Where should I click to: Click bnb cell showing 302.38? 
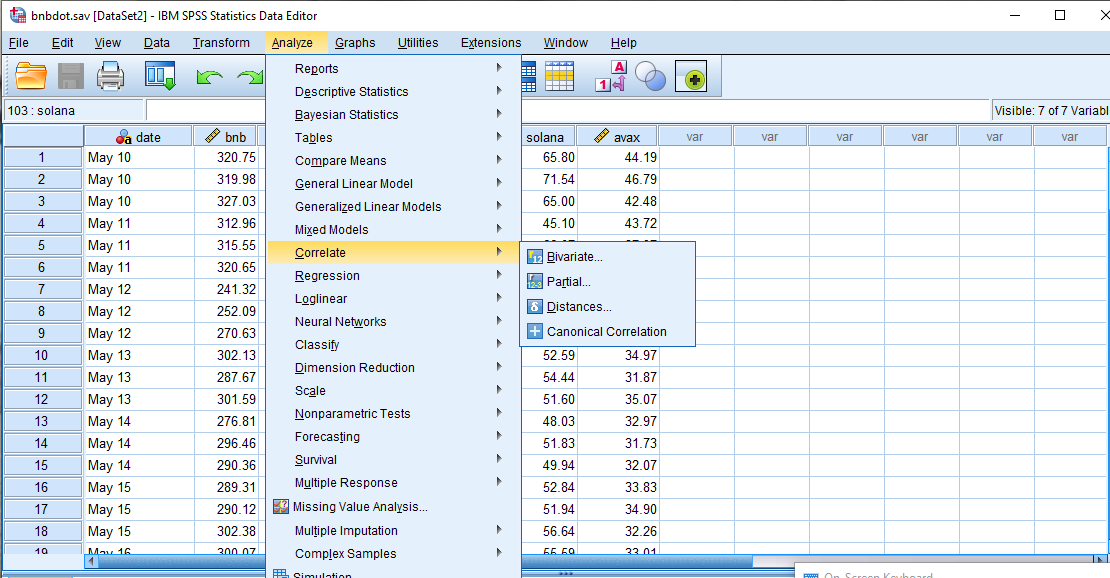226,531
